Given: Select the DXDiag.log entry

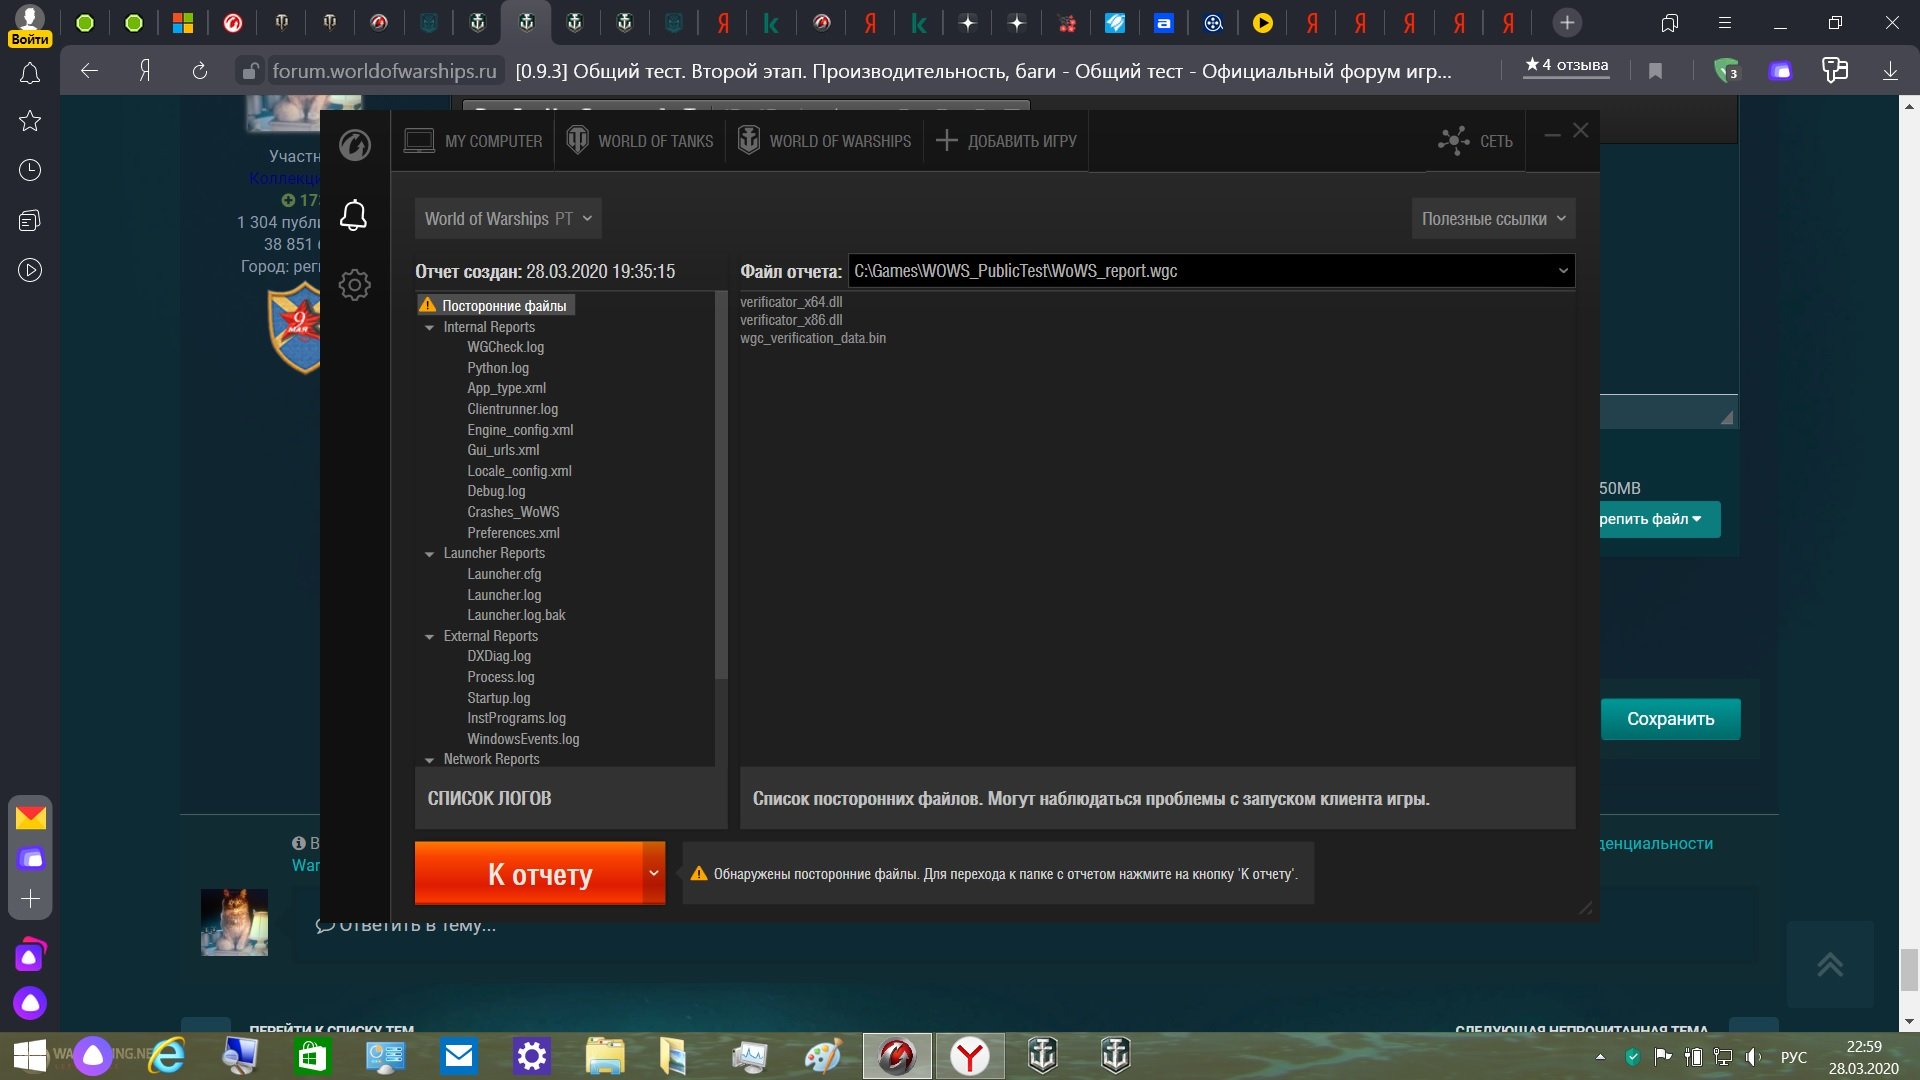Looking at the screenshot, I should coord(499,657).
